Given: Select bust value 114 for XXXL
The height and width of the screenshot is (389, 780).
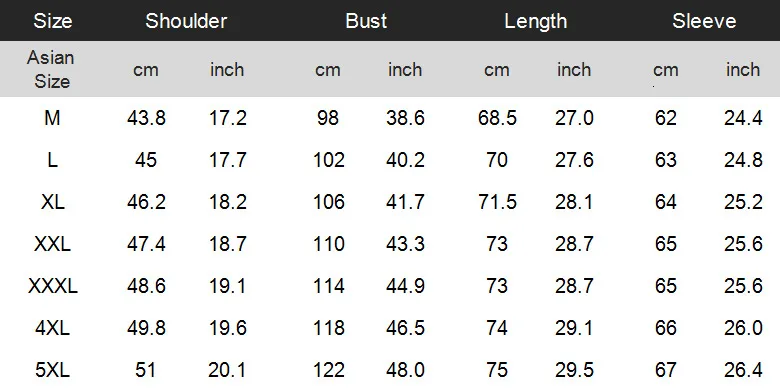Looking at the screenshot, I should coord(328,287).
